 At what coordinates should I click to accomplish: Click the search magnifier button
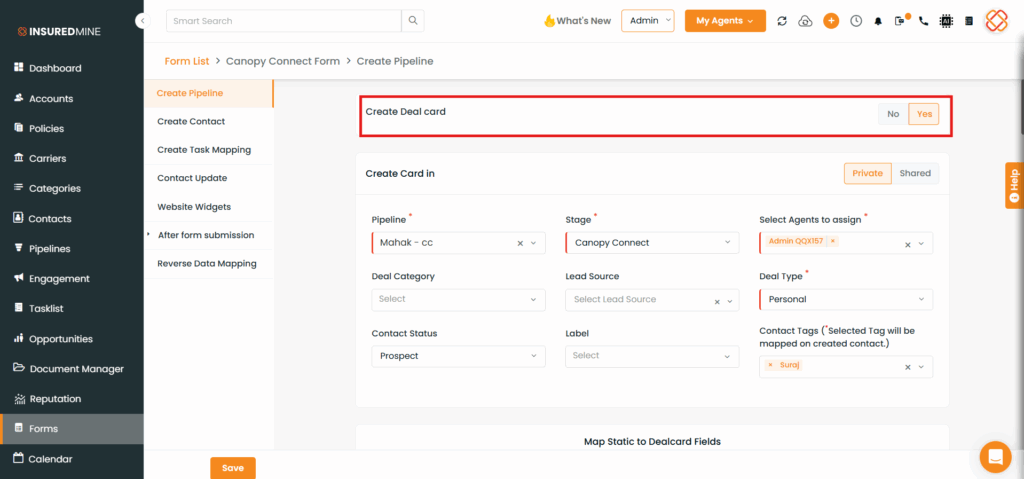tap(413, 21)
